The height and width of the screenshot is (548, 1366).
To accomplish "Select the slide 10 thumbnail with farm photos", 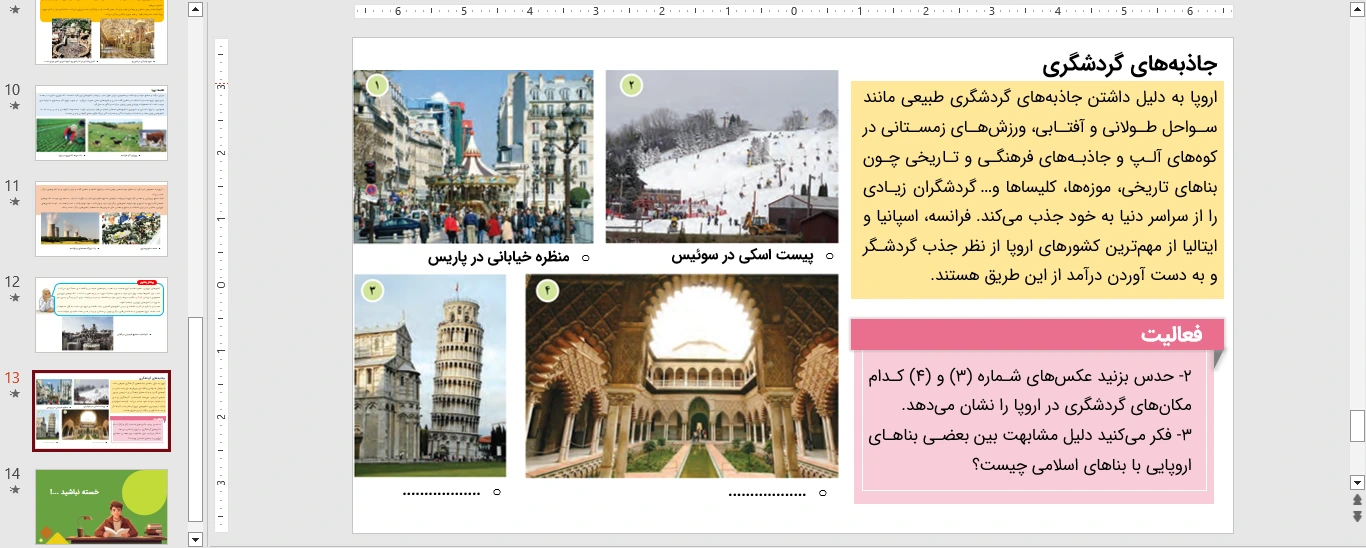I will point(101,122).
